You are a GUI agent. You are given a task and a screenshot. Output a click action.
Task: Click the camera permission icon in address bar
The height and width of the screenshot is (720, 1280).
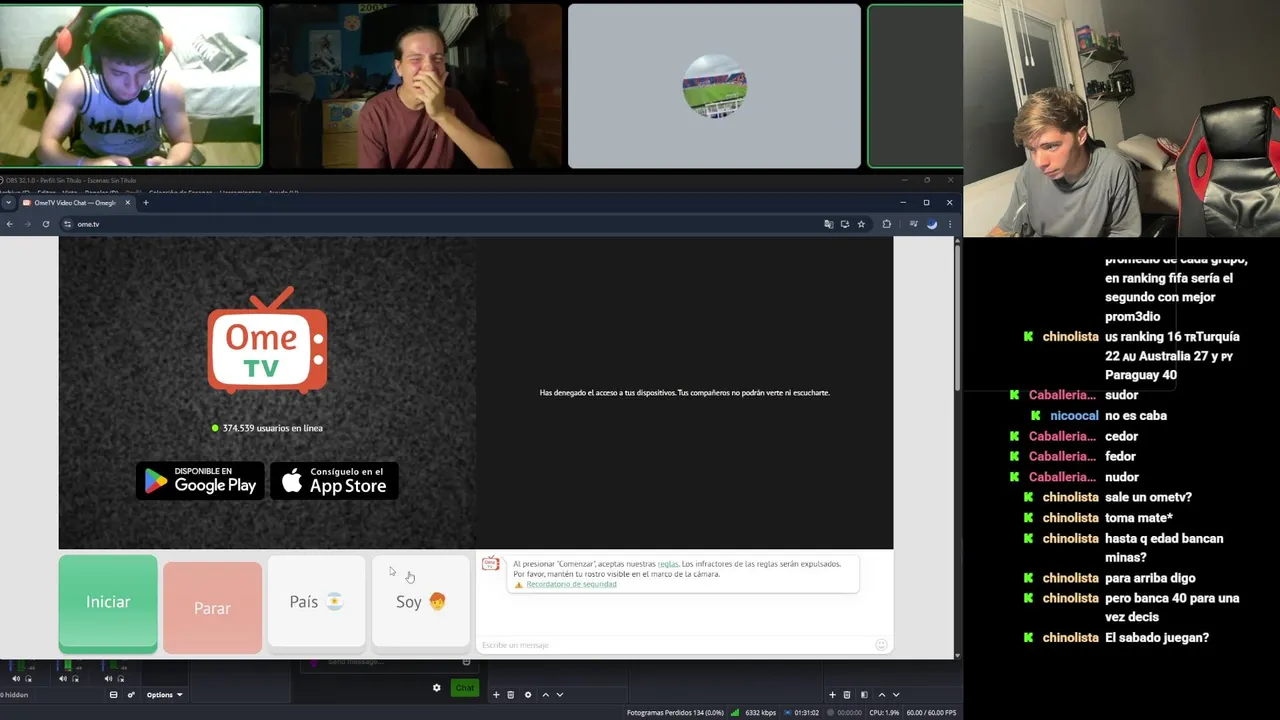click(845, 224)
